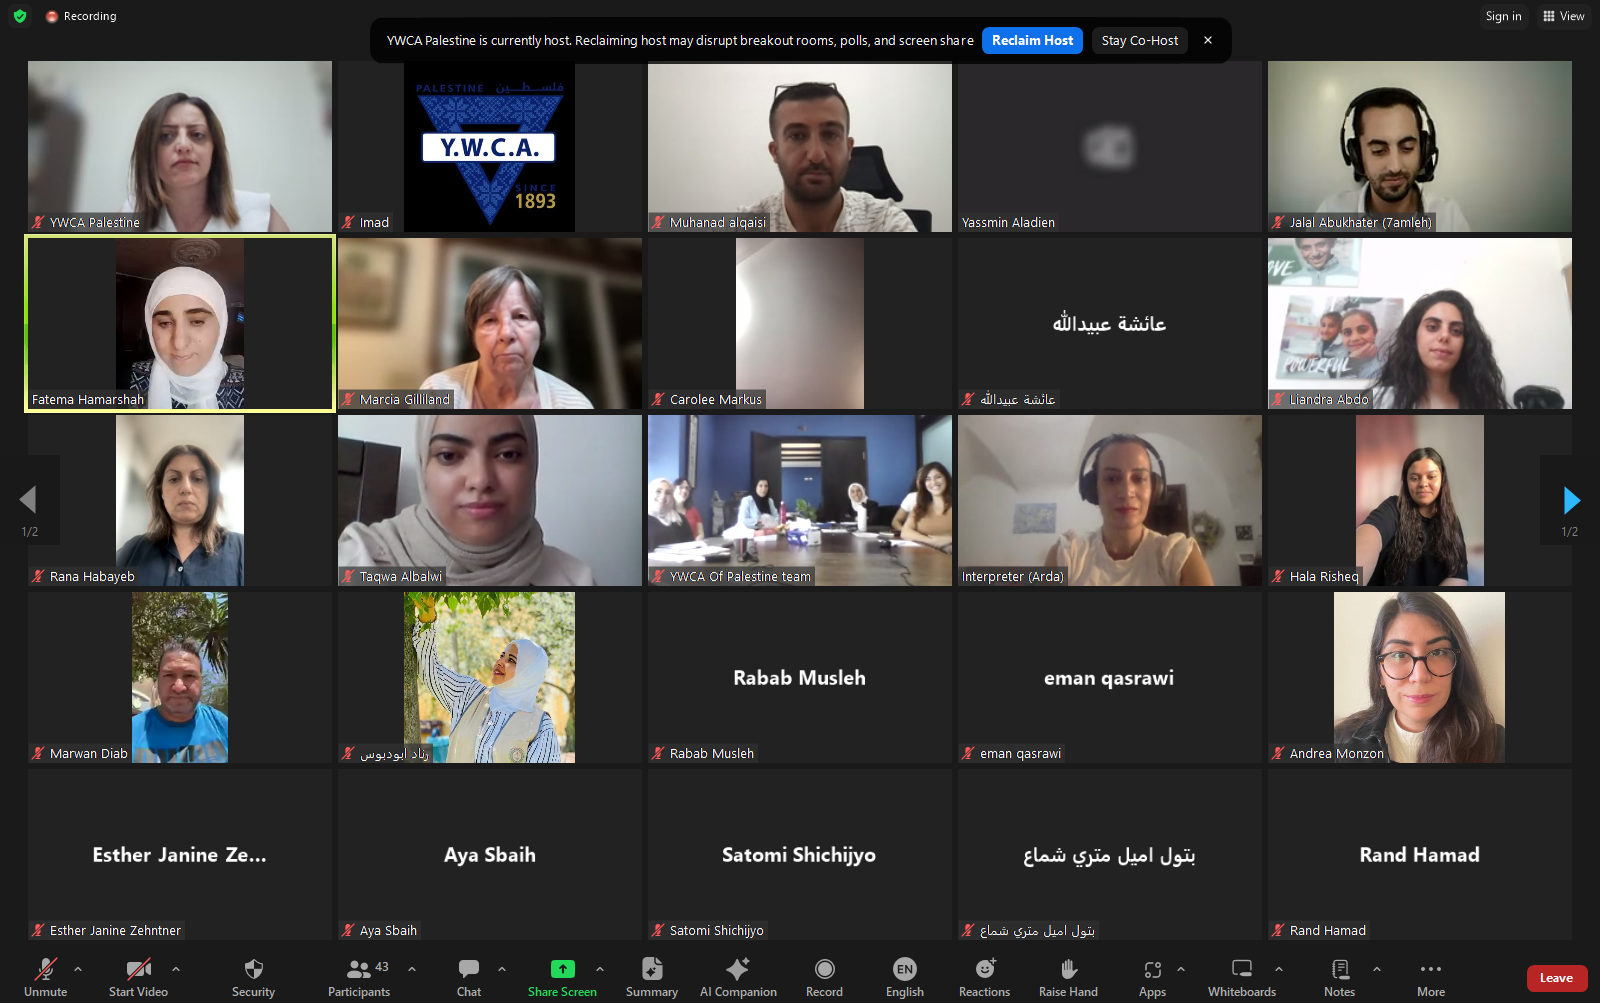The image size is (1600, 1003).
Task: Choose Stay Co-Host
Action: 1140,41
